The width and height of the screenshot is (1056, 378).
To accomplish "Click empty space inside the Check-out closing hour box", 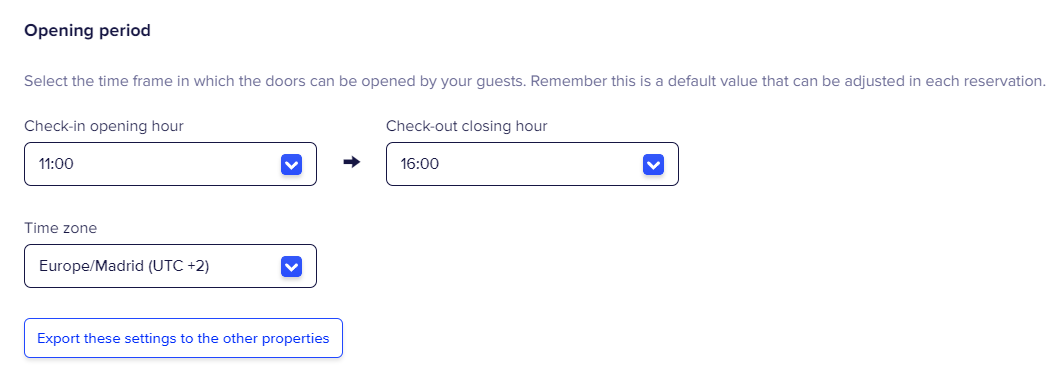I will click(x=539, y=164).
